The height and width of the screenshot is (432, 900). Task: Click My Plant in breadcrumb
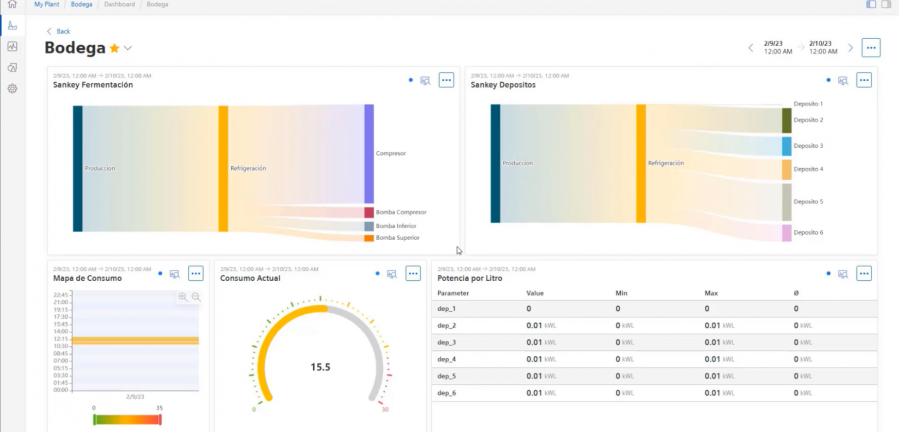pos(48,5)
